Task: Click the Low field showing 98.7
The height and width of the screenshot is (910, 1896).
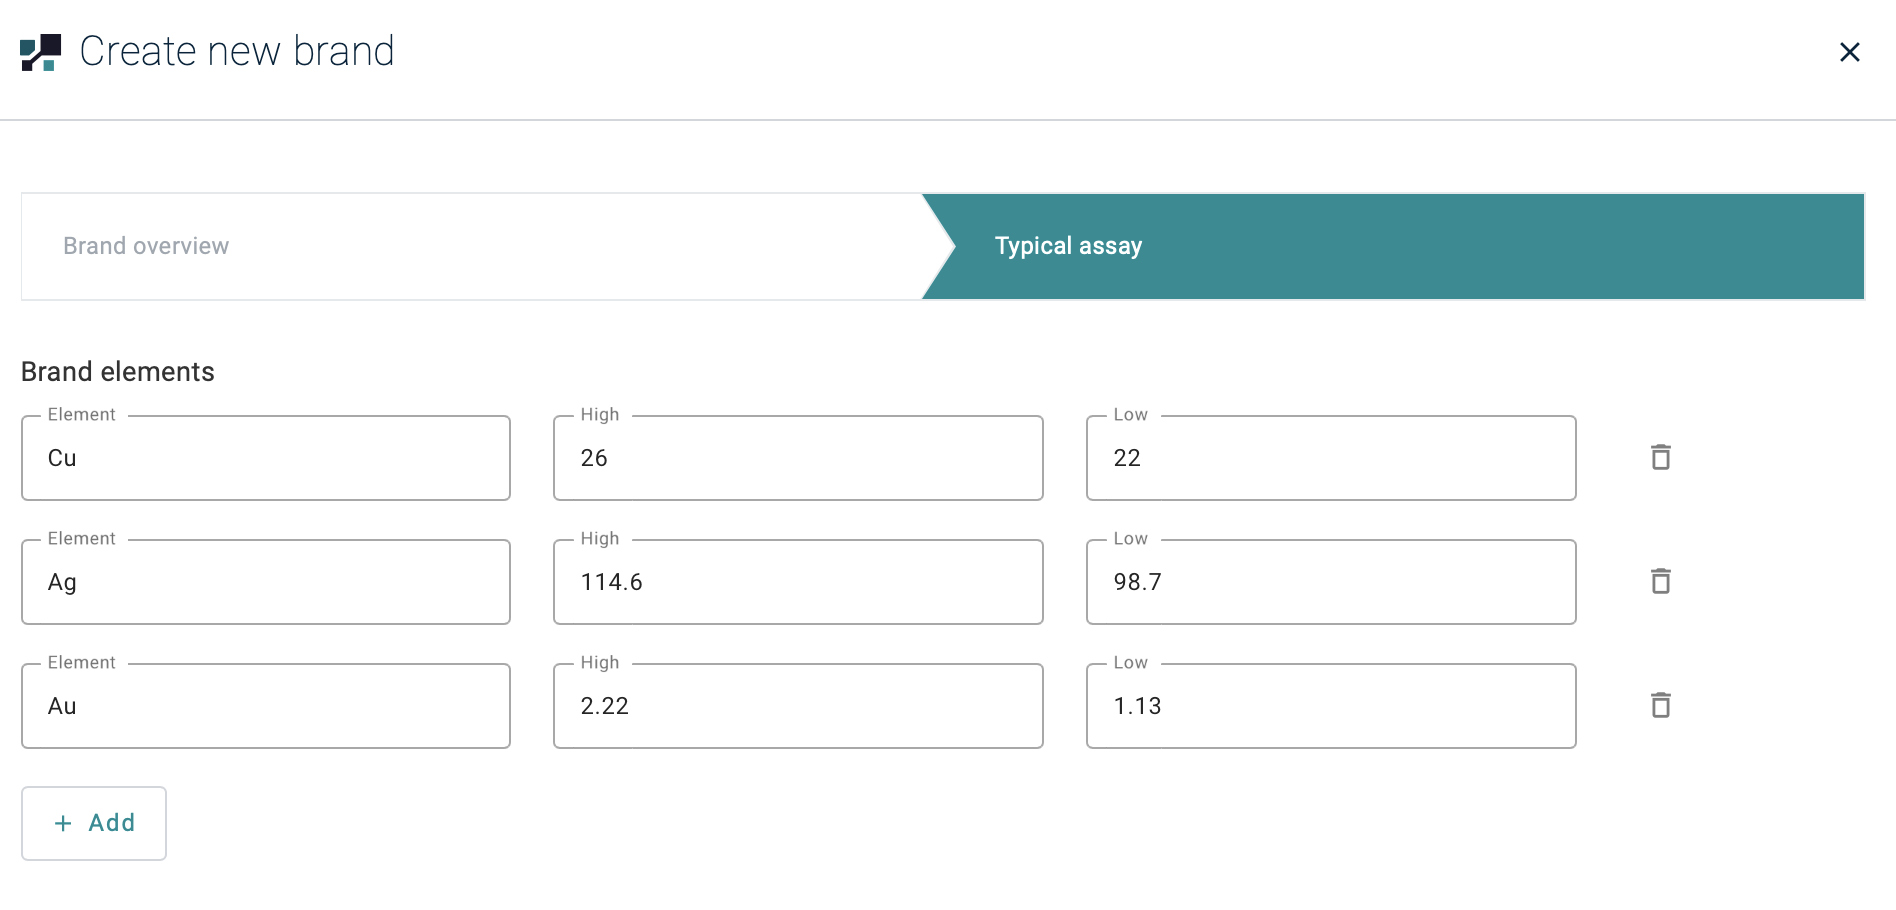Action: (1331, 582)
